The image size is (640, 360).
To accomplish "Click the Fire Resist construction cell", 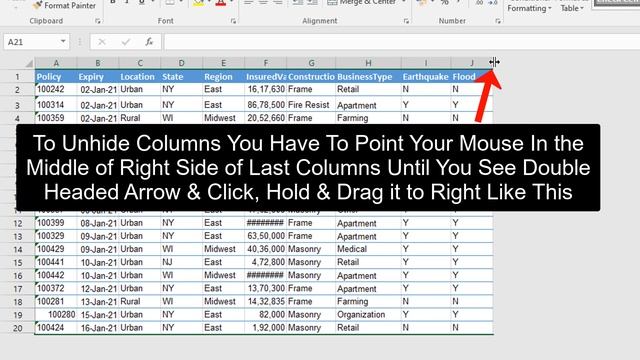I will (x=311, y=104).
